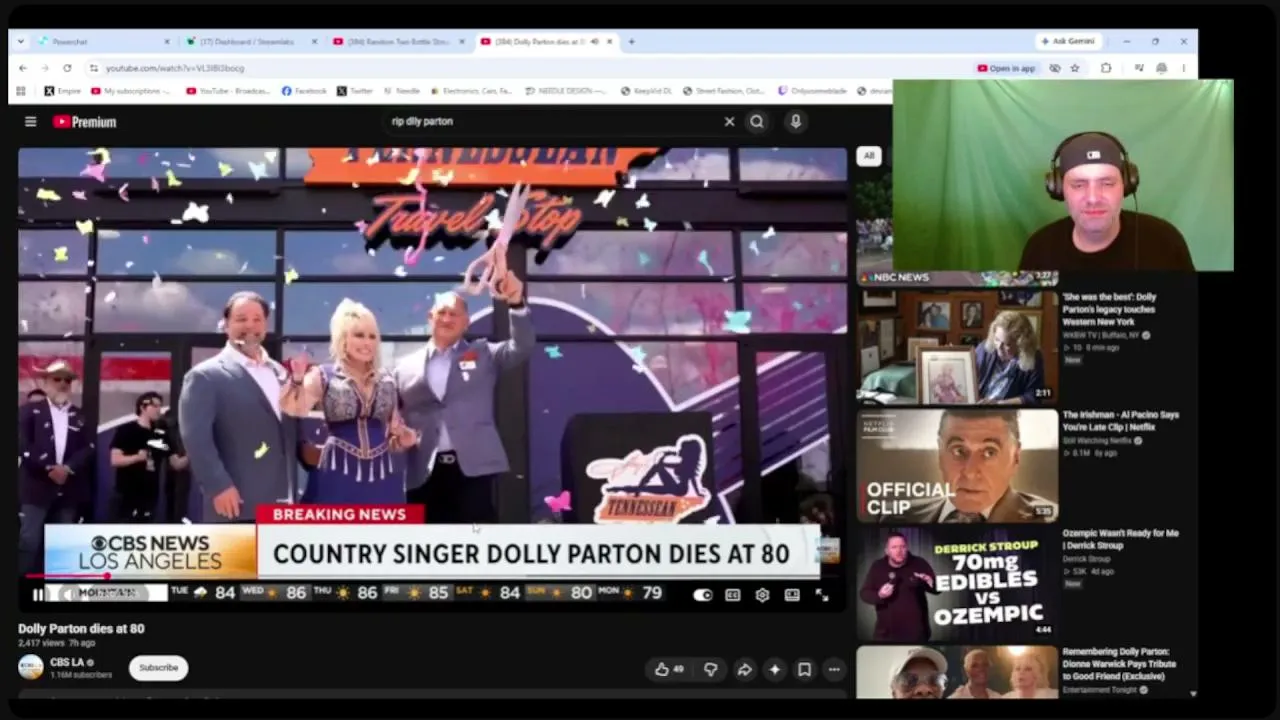
Task: Reload the current YouTube page
Action: (x=67, y=68)
